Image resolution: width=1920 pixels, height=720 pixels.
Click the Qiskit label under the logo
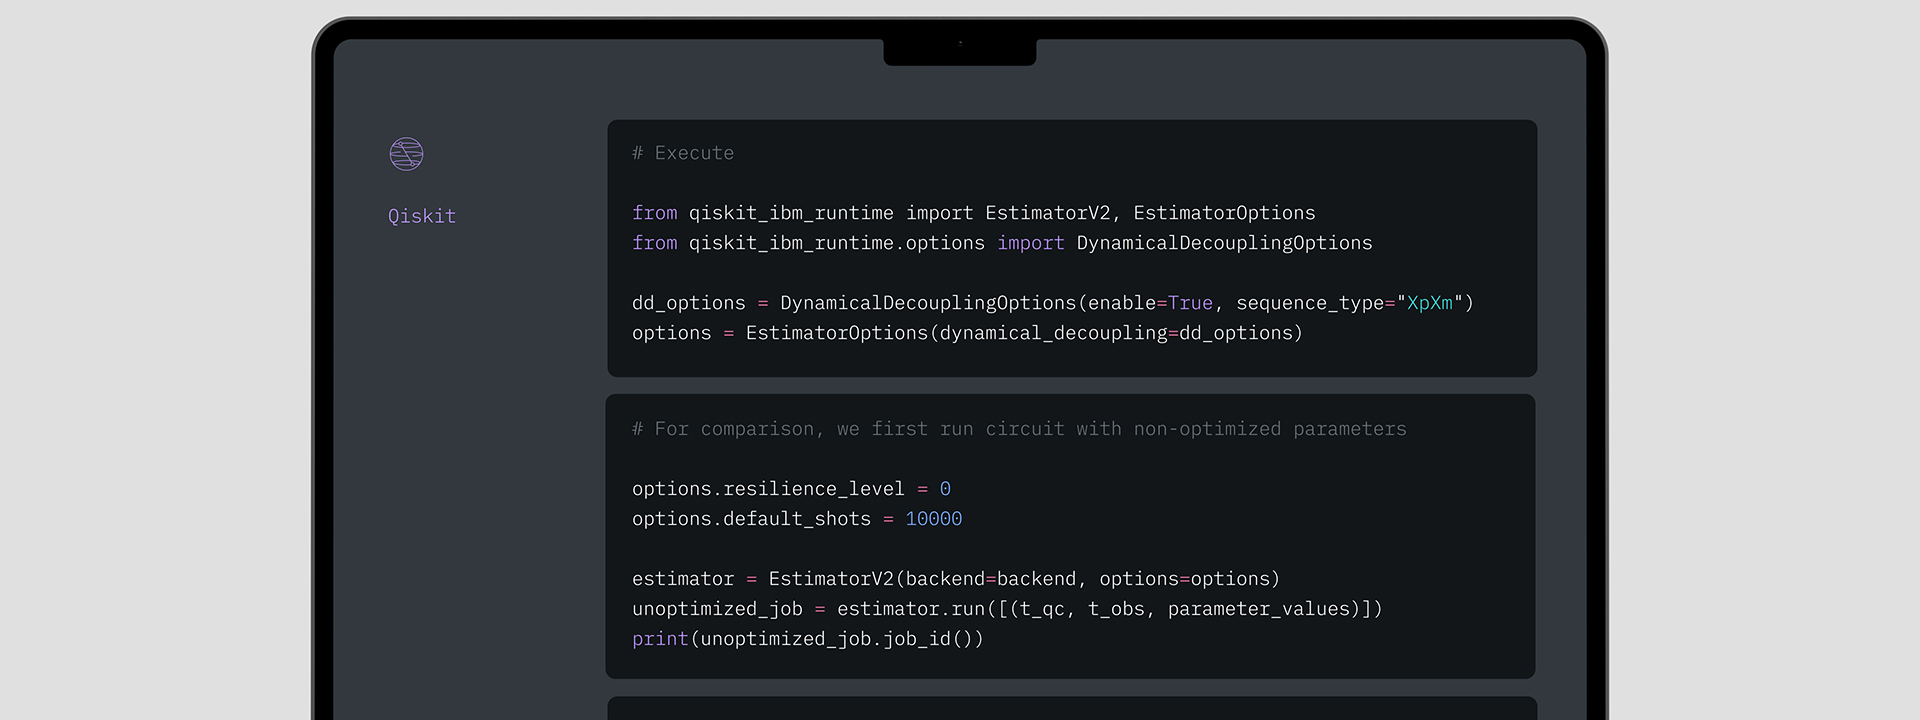click(x=421, y=216)
